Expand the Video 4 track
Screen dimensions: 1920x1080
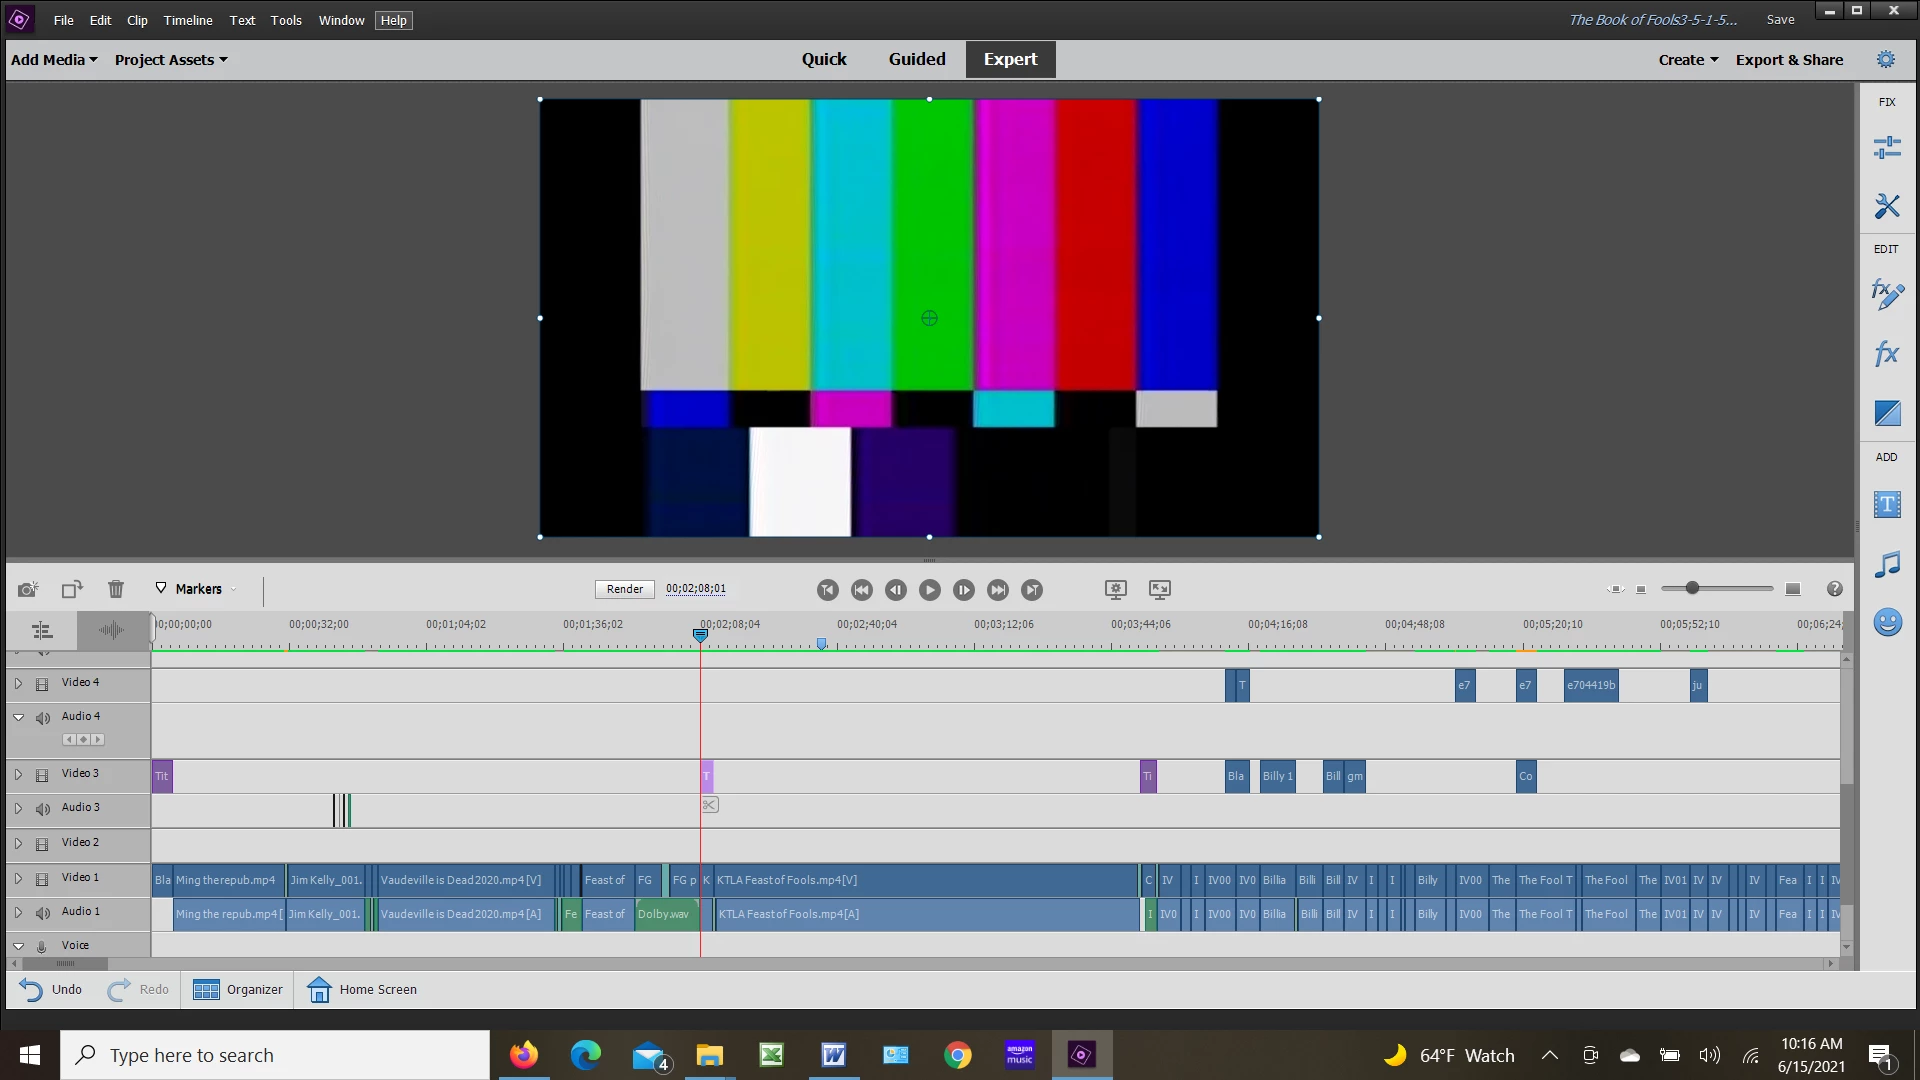click(18, 683)
